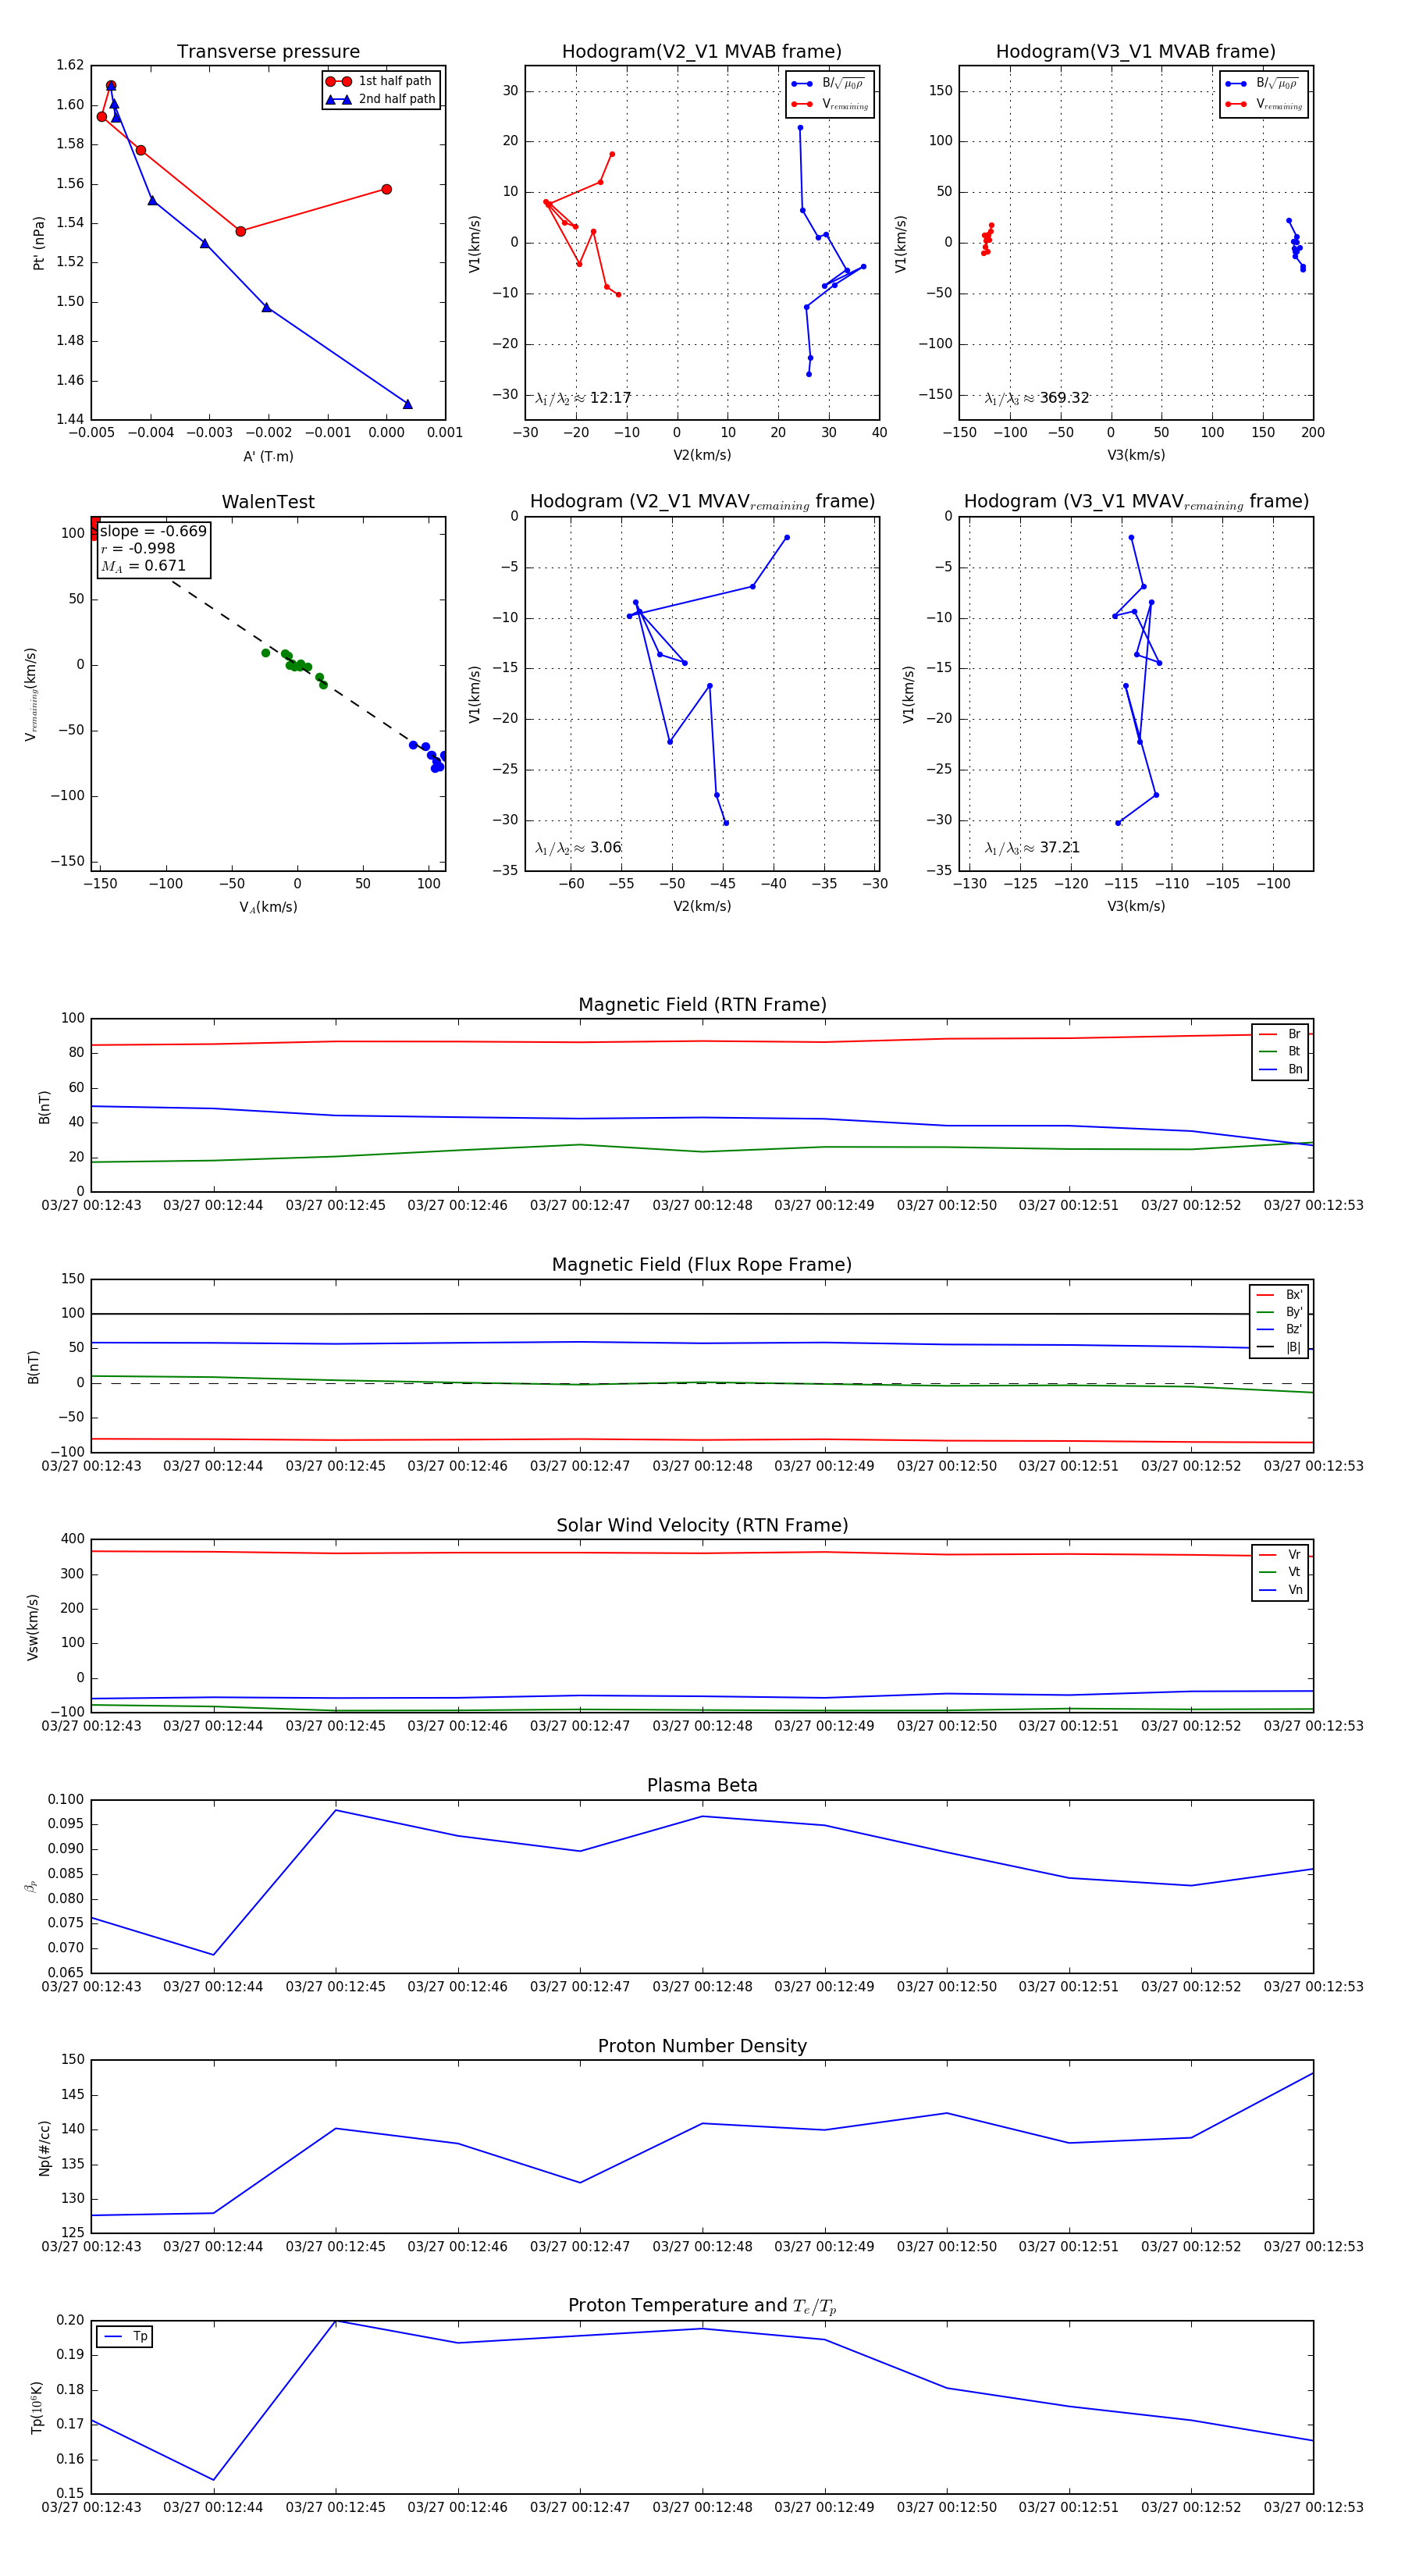Viewport: 1405px width, 2576px height.
Task: Select the Br legend entry in RTN magnetic field plot
Action: [x=1280, y=1034]
